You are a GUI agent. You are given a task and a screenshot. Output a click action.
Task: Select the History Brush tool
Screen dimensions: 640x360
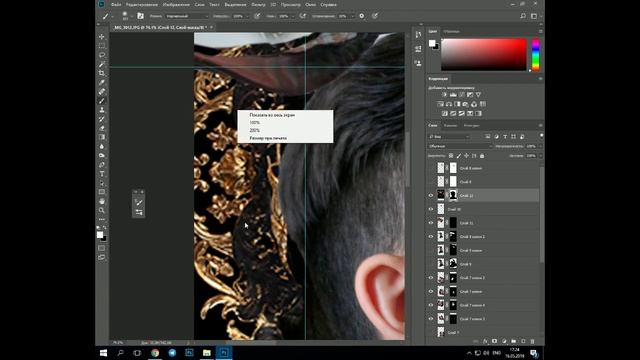click(x=102, y=119)
